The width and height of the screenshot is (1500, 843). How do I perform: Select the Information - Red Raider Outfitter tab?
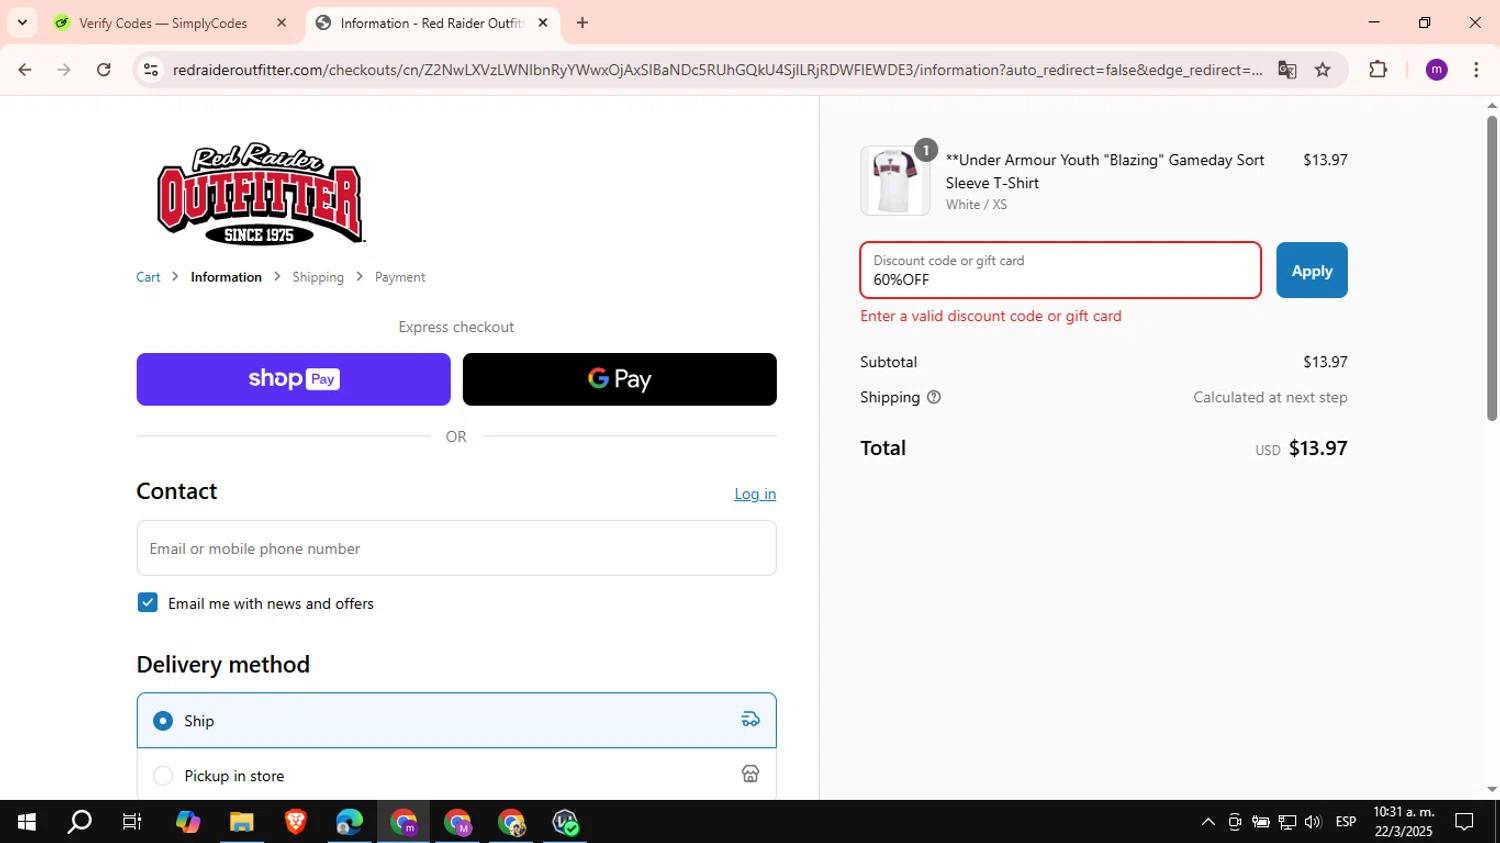pyautogui.click(x=432, y=23)
